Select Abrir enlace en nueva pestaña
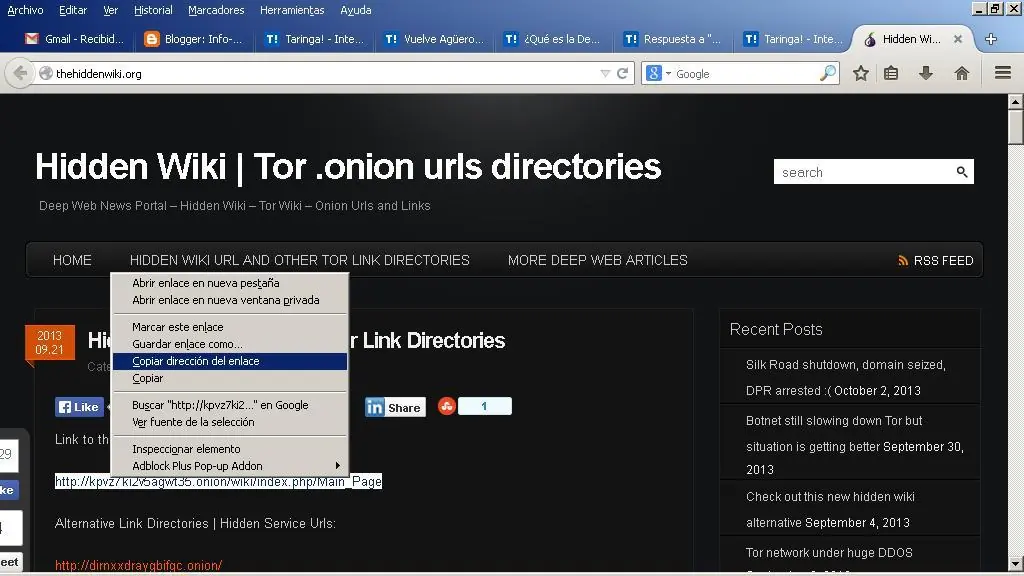This screenshot has width=1024, height=576. pos(230,283)
